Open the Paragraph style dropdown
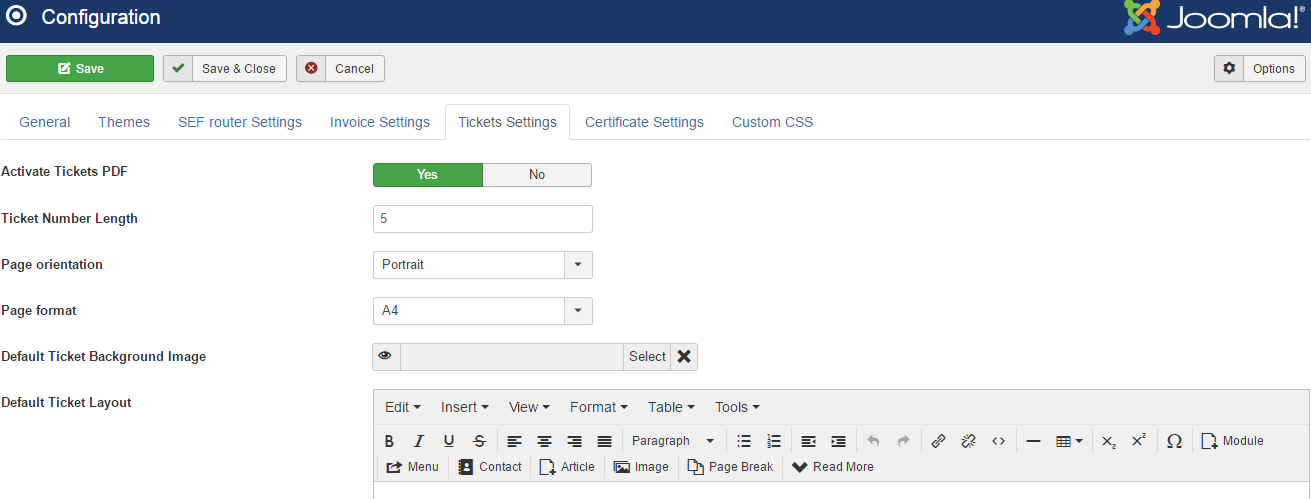 coord(673,441)
